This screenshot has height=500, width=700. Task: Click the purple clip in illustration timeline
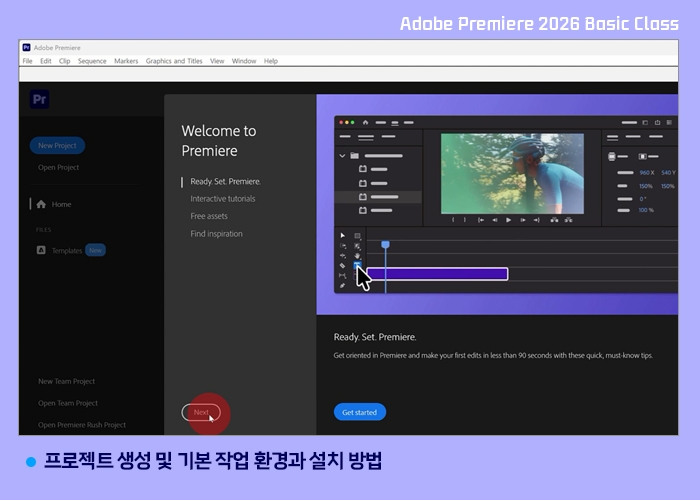[x=437, y=274]
